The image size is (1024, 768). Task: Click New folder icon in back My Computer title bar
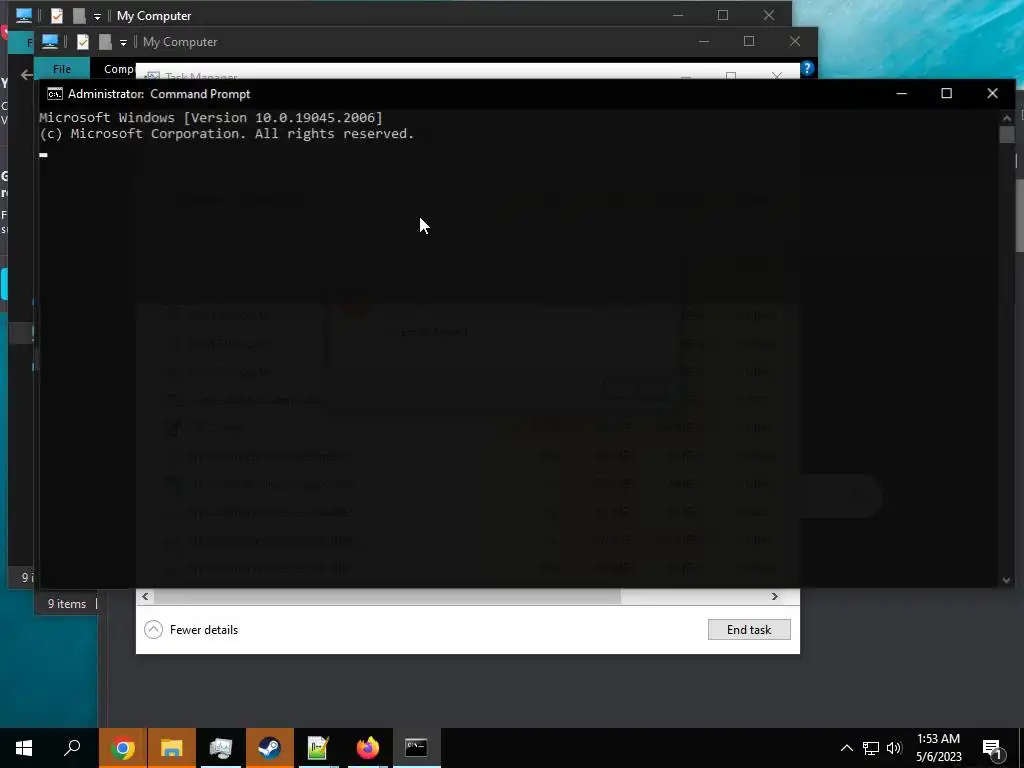pos(79,16)
